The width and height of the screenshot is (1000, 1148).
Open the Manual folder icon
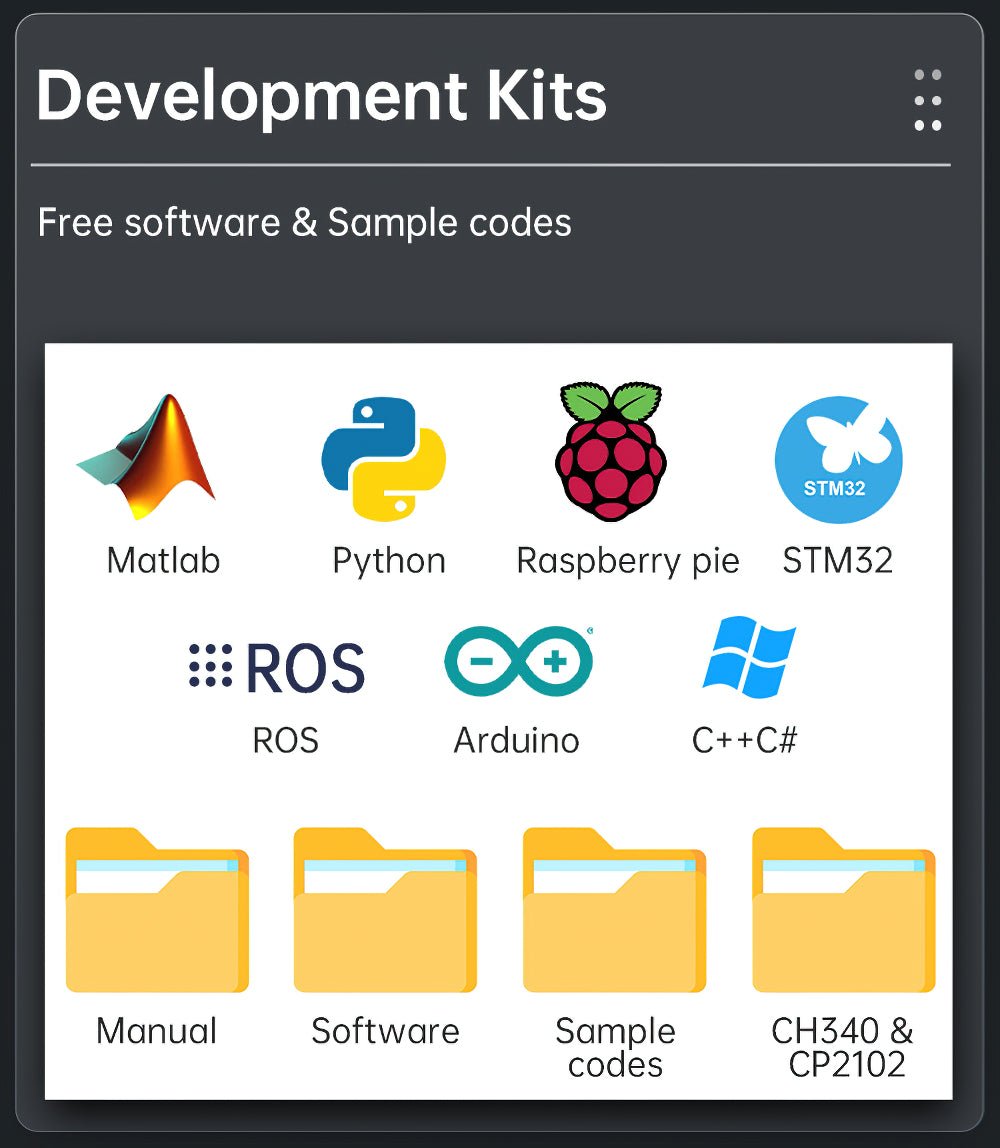[157, 911]
